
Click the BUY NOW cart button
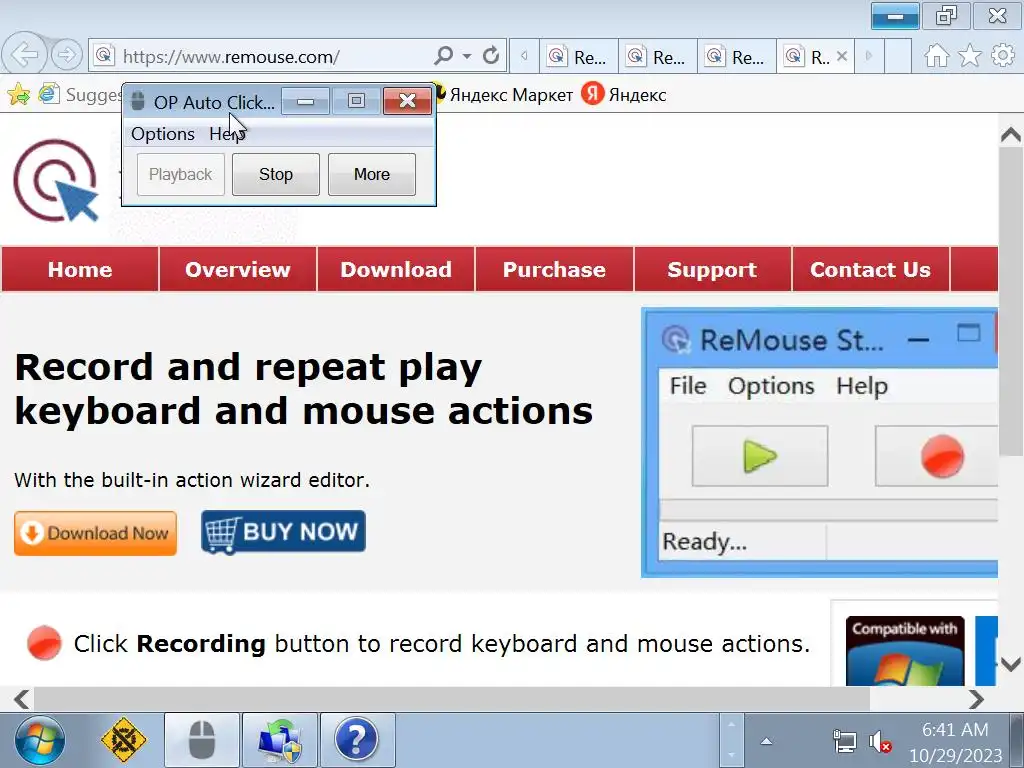pyautogui.click(x=283, y=532)
